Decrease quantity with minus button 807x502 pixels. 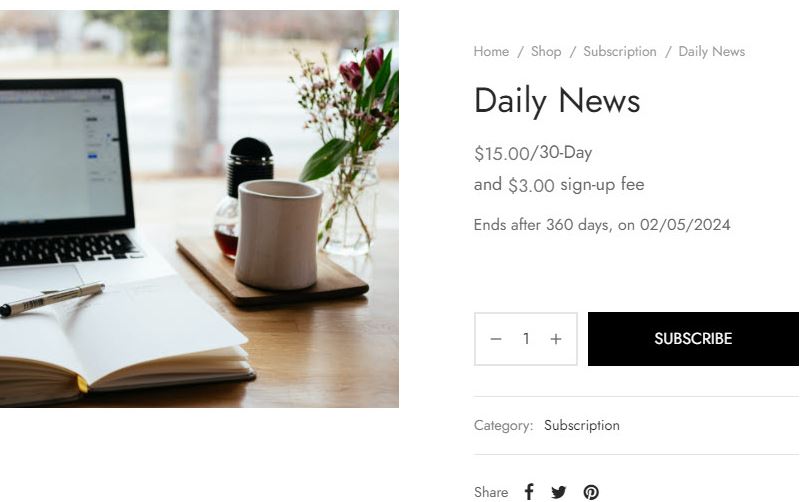(496, 339)
